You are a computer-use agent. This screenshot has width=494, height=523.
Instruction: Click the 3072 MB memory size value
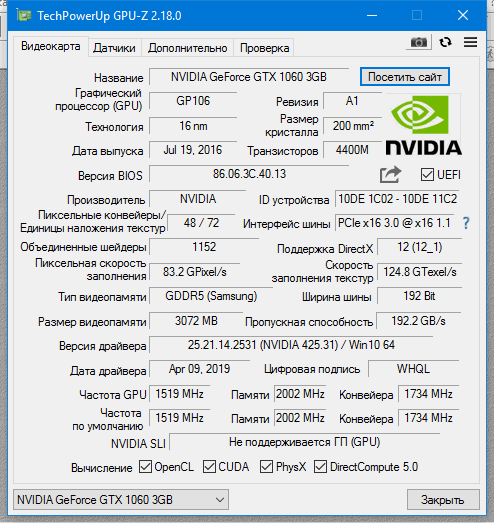(196, 321)
